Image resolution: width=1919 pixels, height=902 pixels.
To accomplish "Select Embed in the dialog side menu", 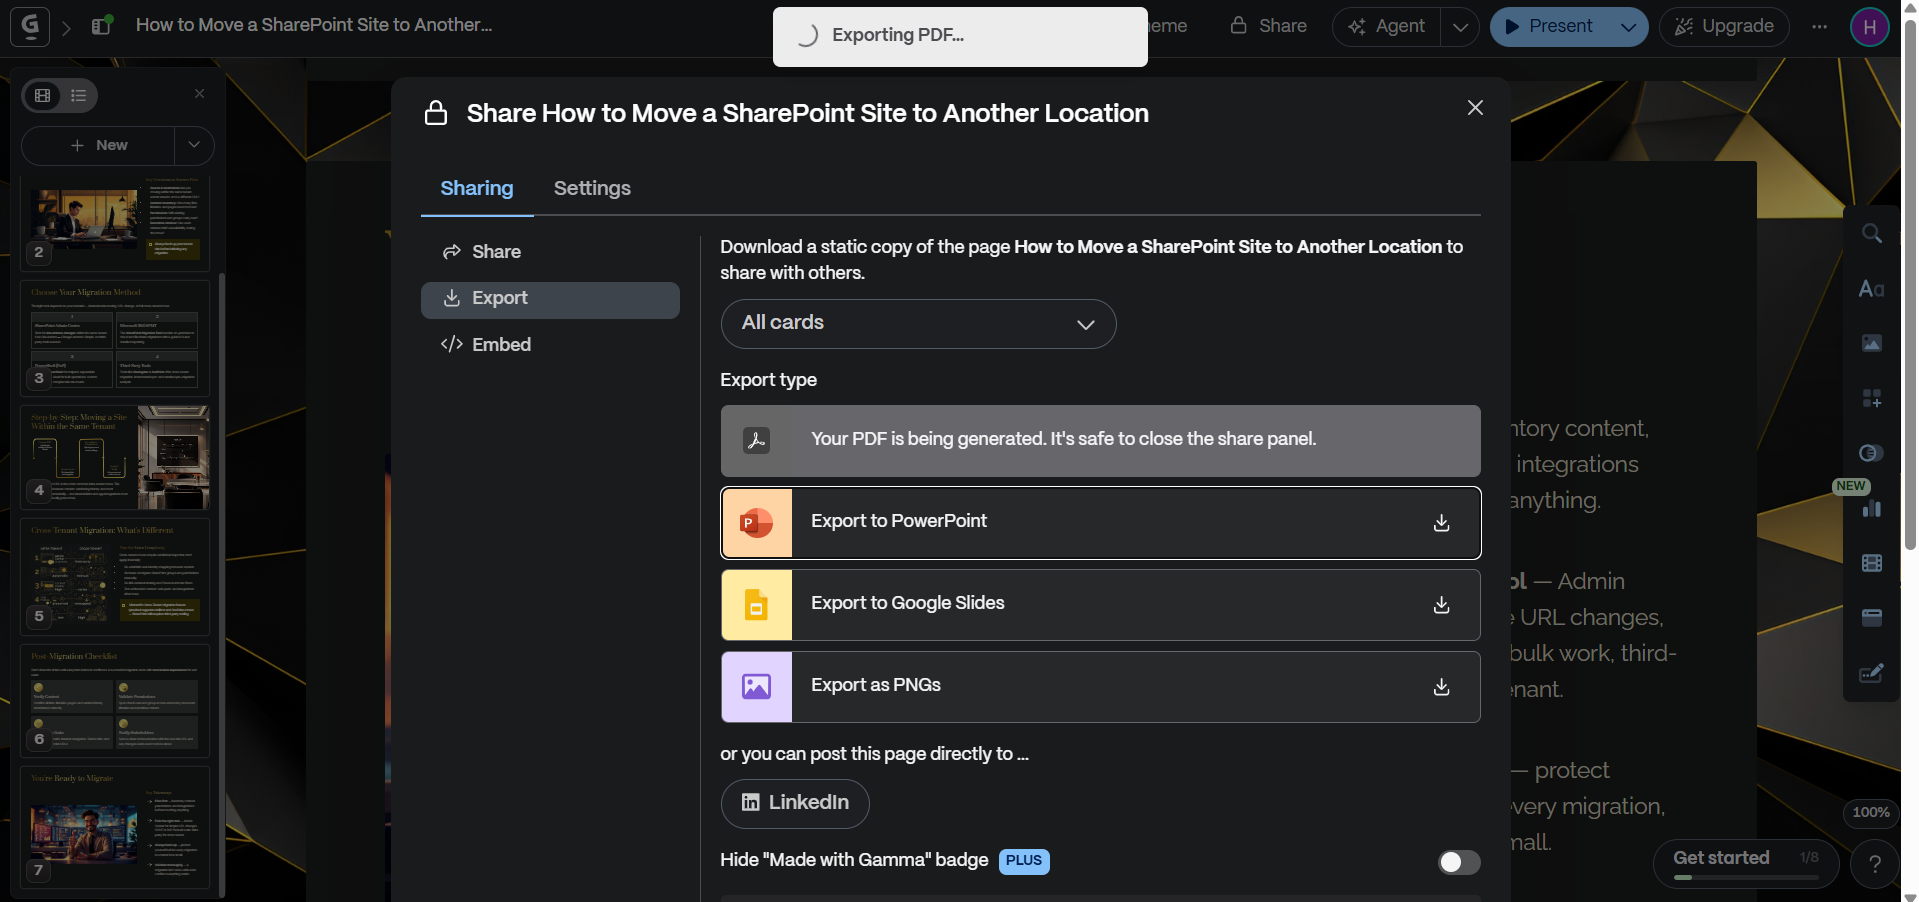I will pos(550,345).
